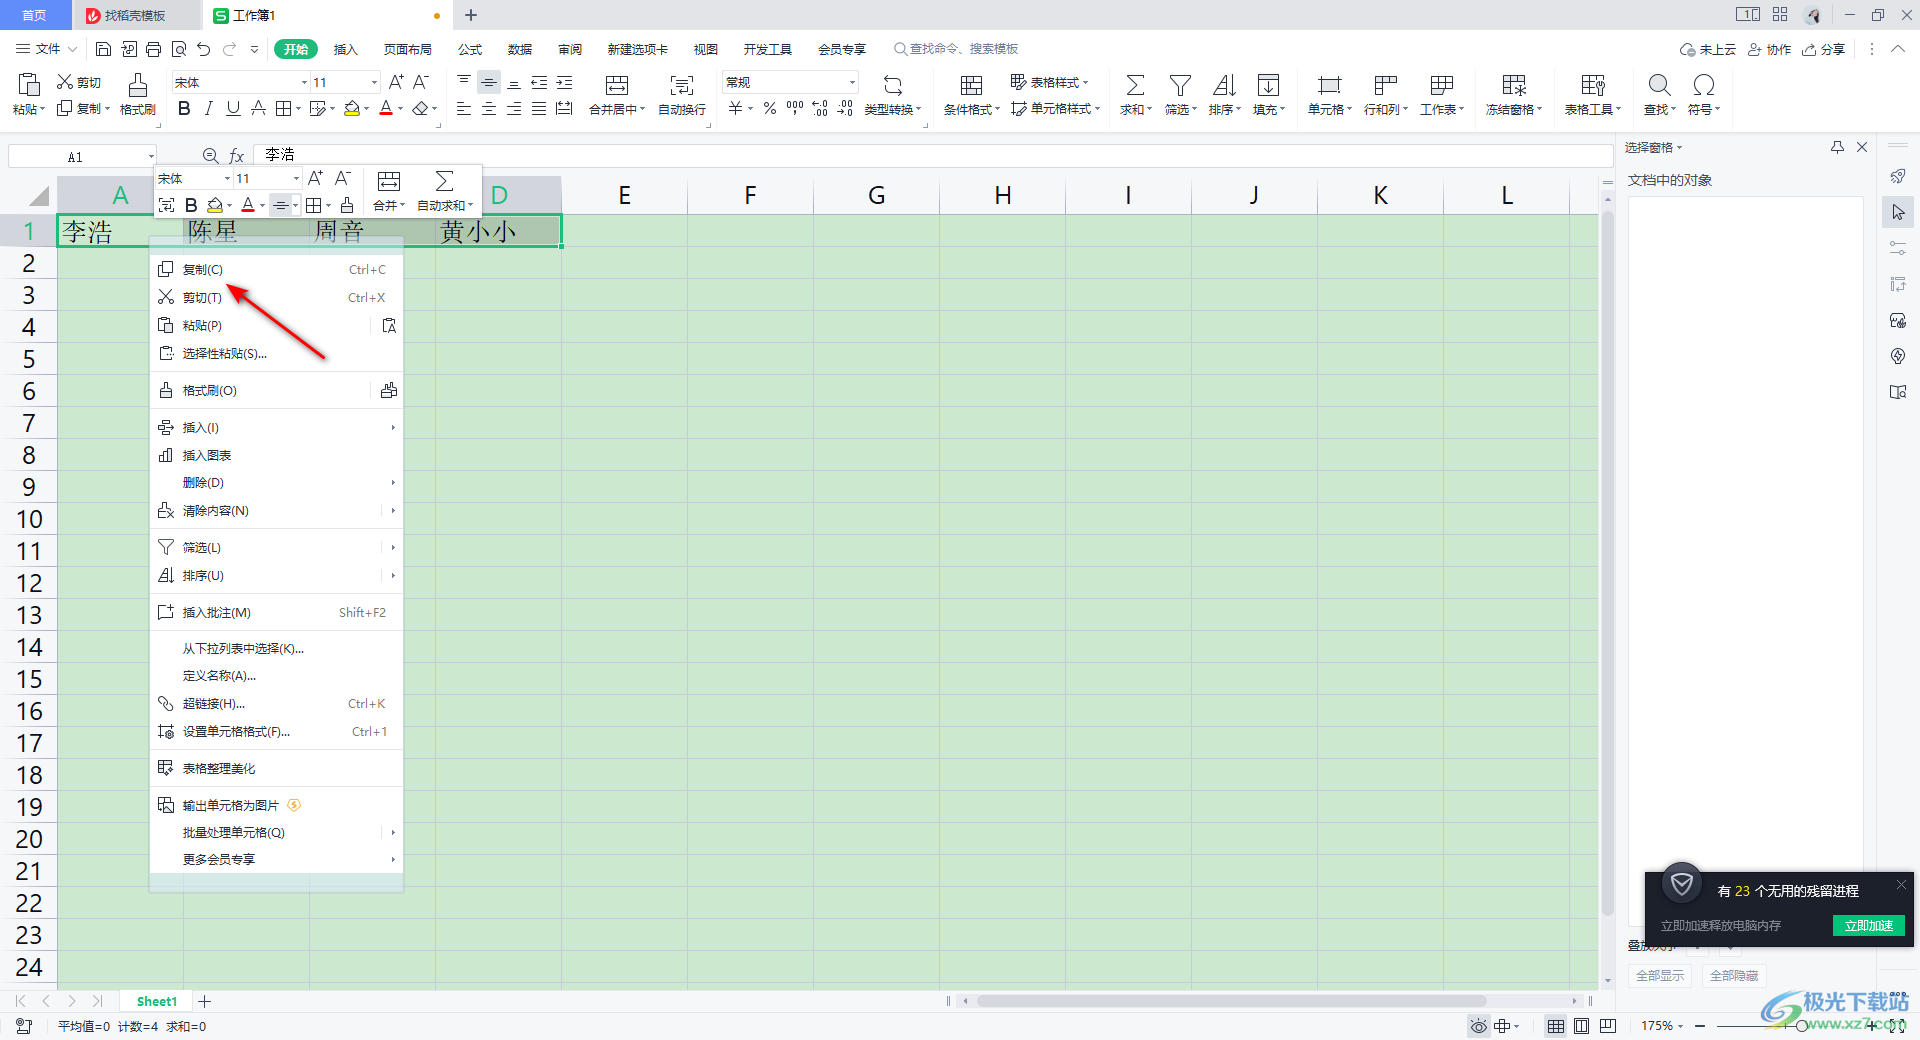This screenshot has height=1040, width=1920.
Task: Click the Print icon in quick access toolbar
Action: coord(153,49)
